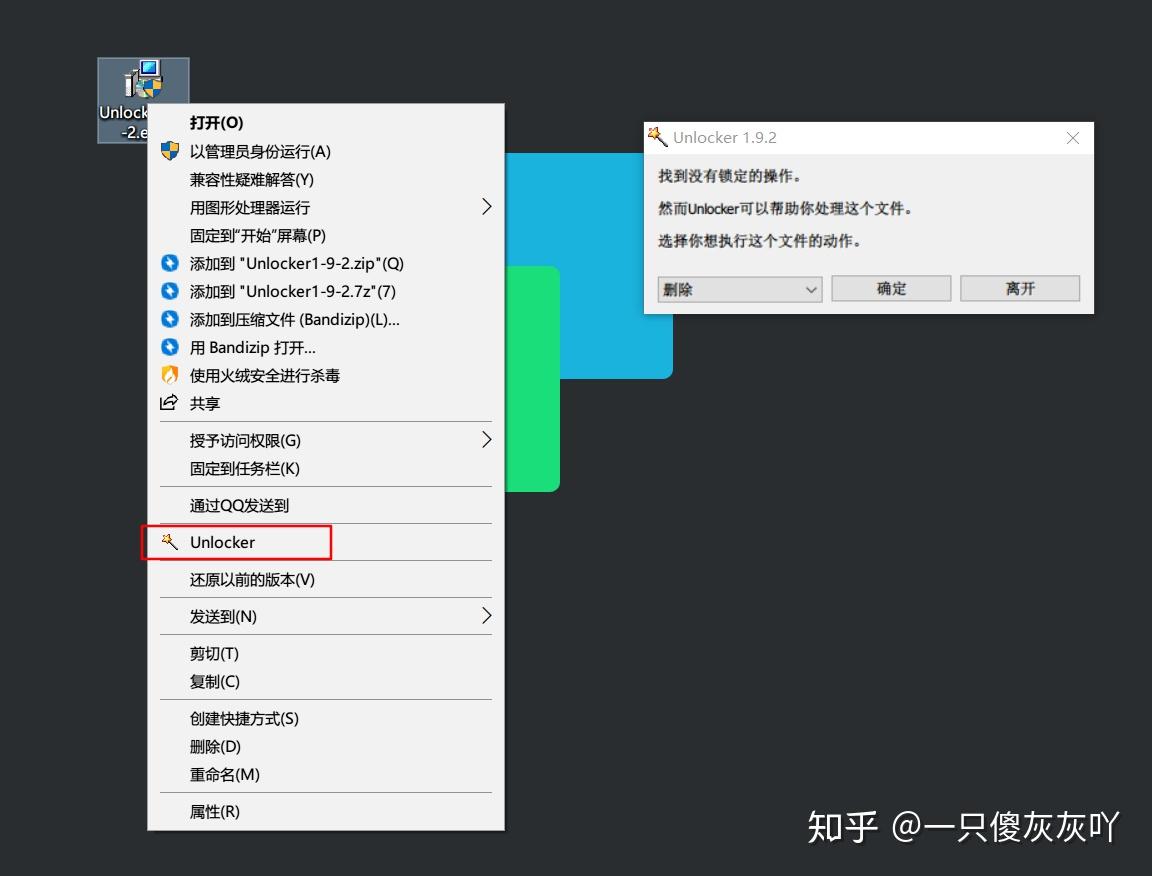The height and width of the screenshot is (876, 1152).
Task: Select 剪切(T)
Action: [x=326, y=653]
